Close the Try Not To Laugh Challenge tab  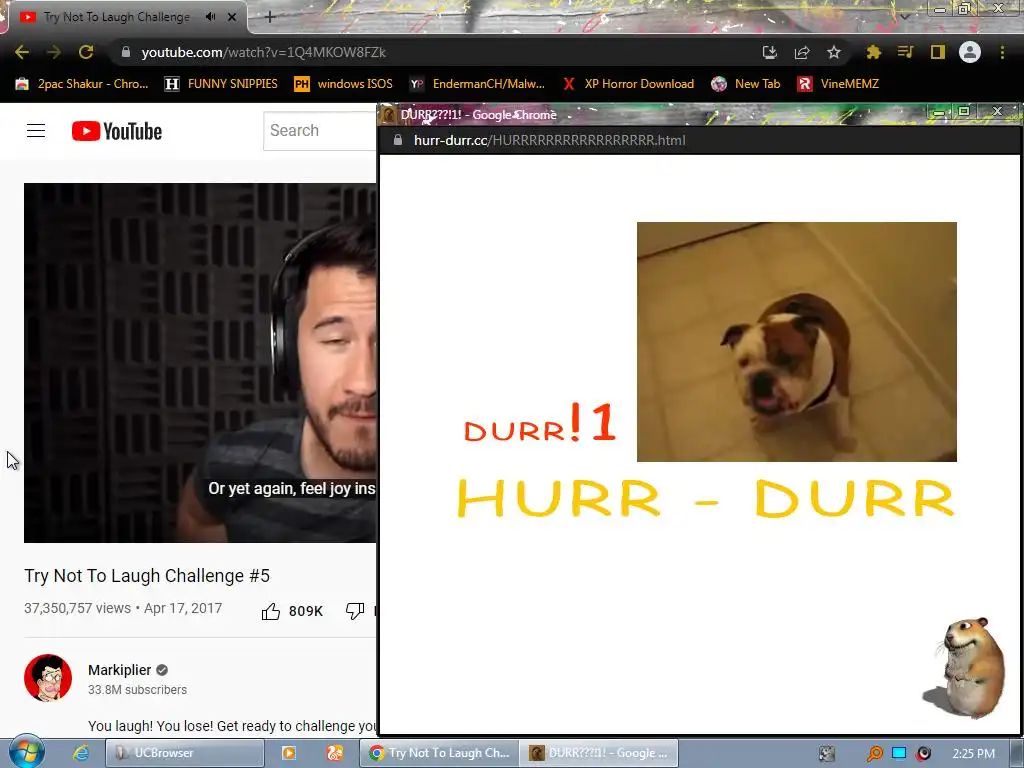232,17
